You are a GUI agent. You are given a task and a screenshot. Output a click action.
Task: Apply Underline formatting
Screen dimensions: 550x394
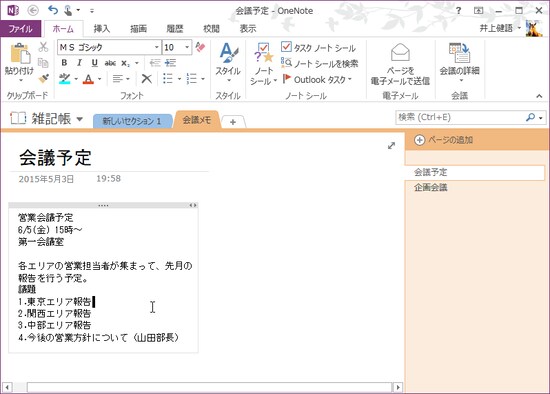point(94,63)
